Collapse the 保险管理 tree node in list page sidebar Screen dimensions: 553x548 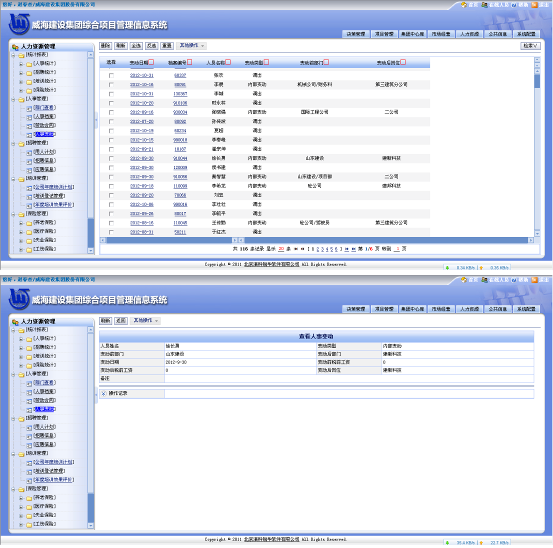click(x=13, y=214)
